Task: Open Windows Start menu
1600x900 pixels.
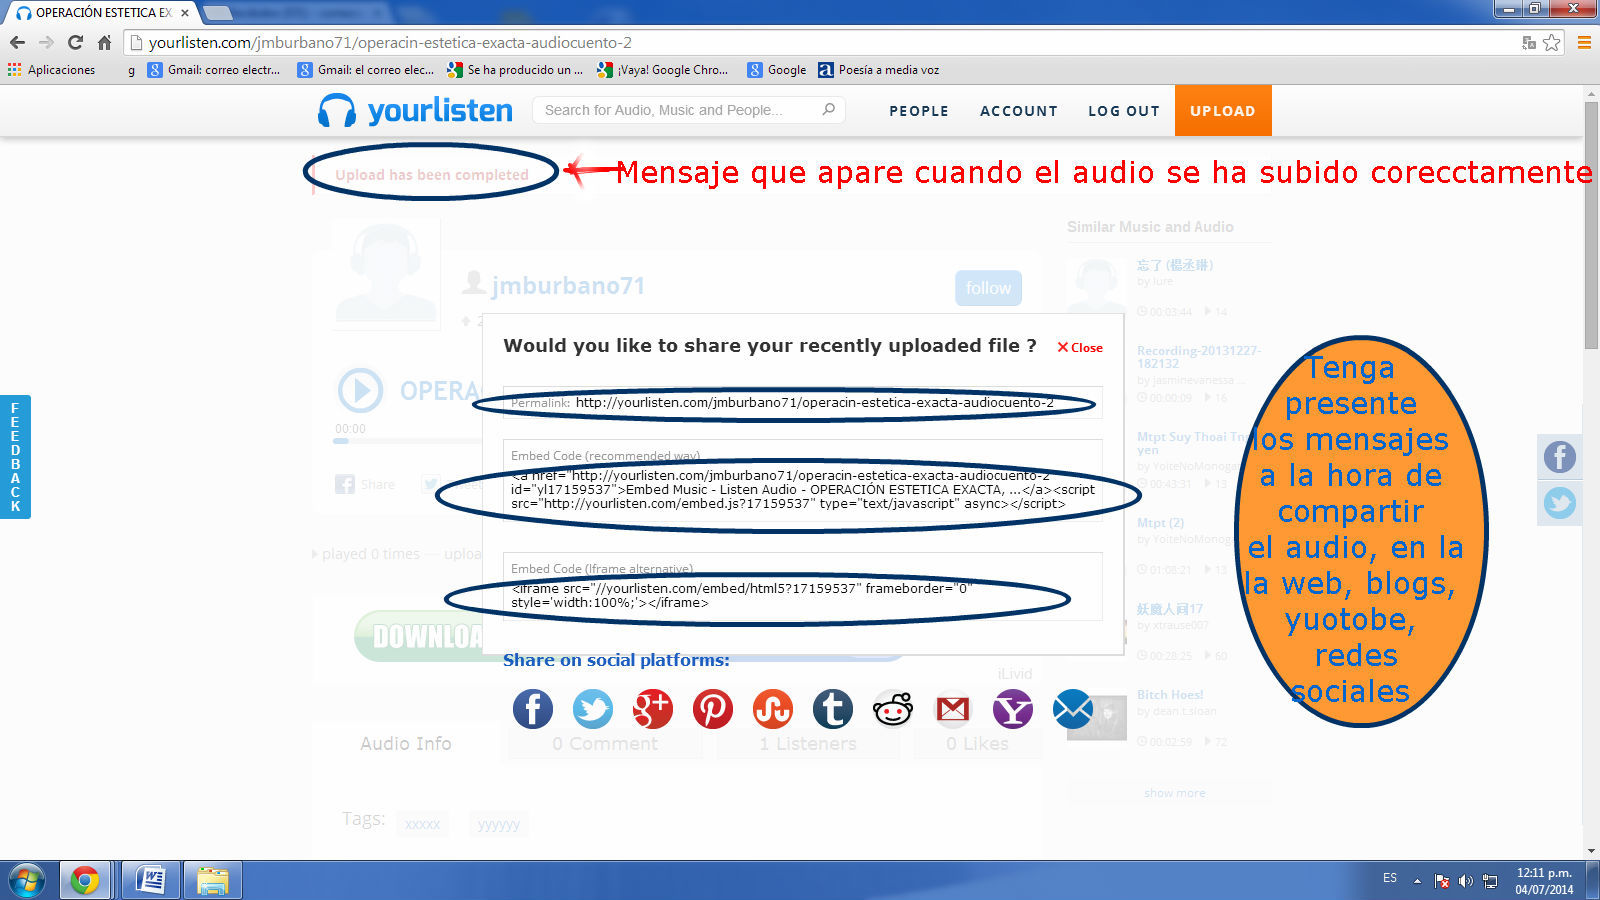Action: (27, 881)
